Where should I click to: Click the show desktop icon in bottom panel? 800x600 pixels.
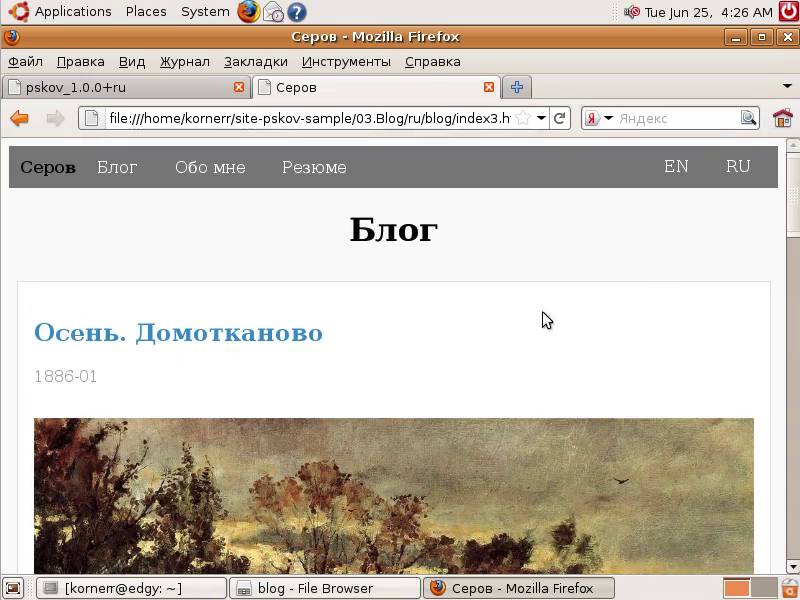pos(12,588)
